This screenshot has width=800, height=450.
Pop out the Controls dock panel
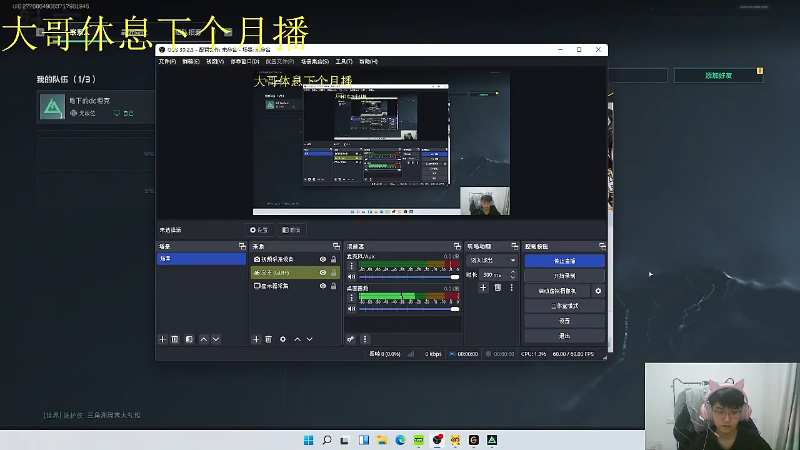602,246
